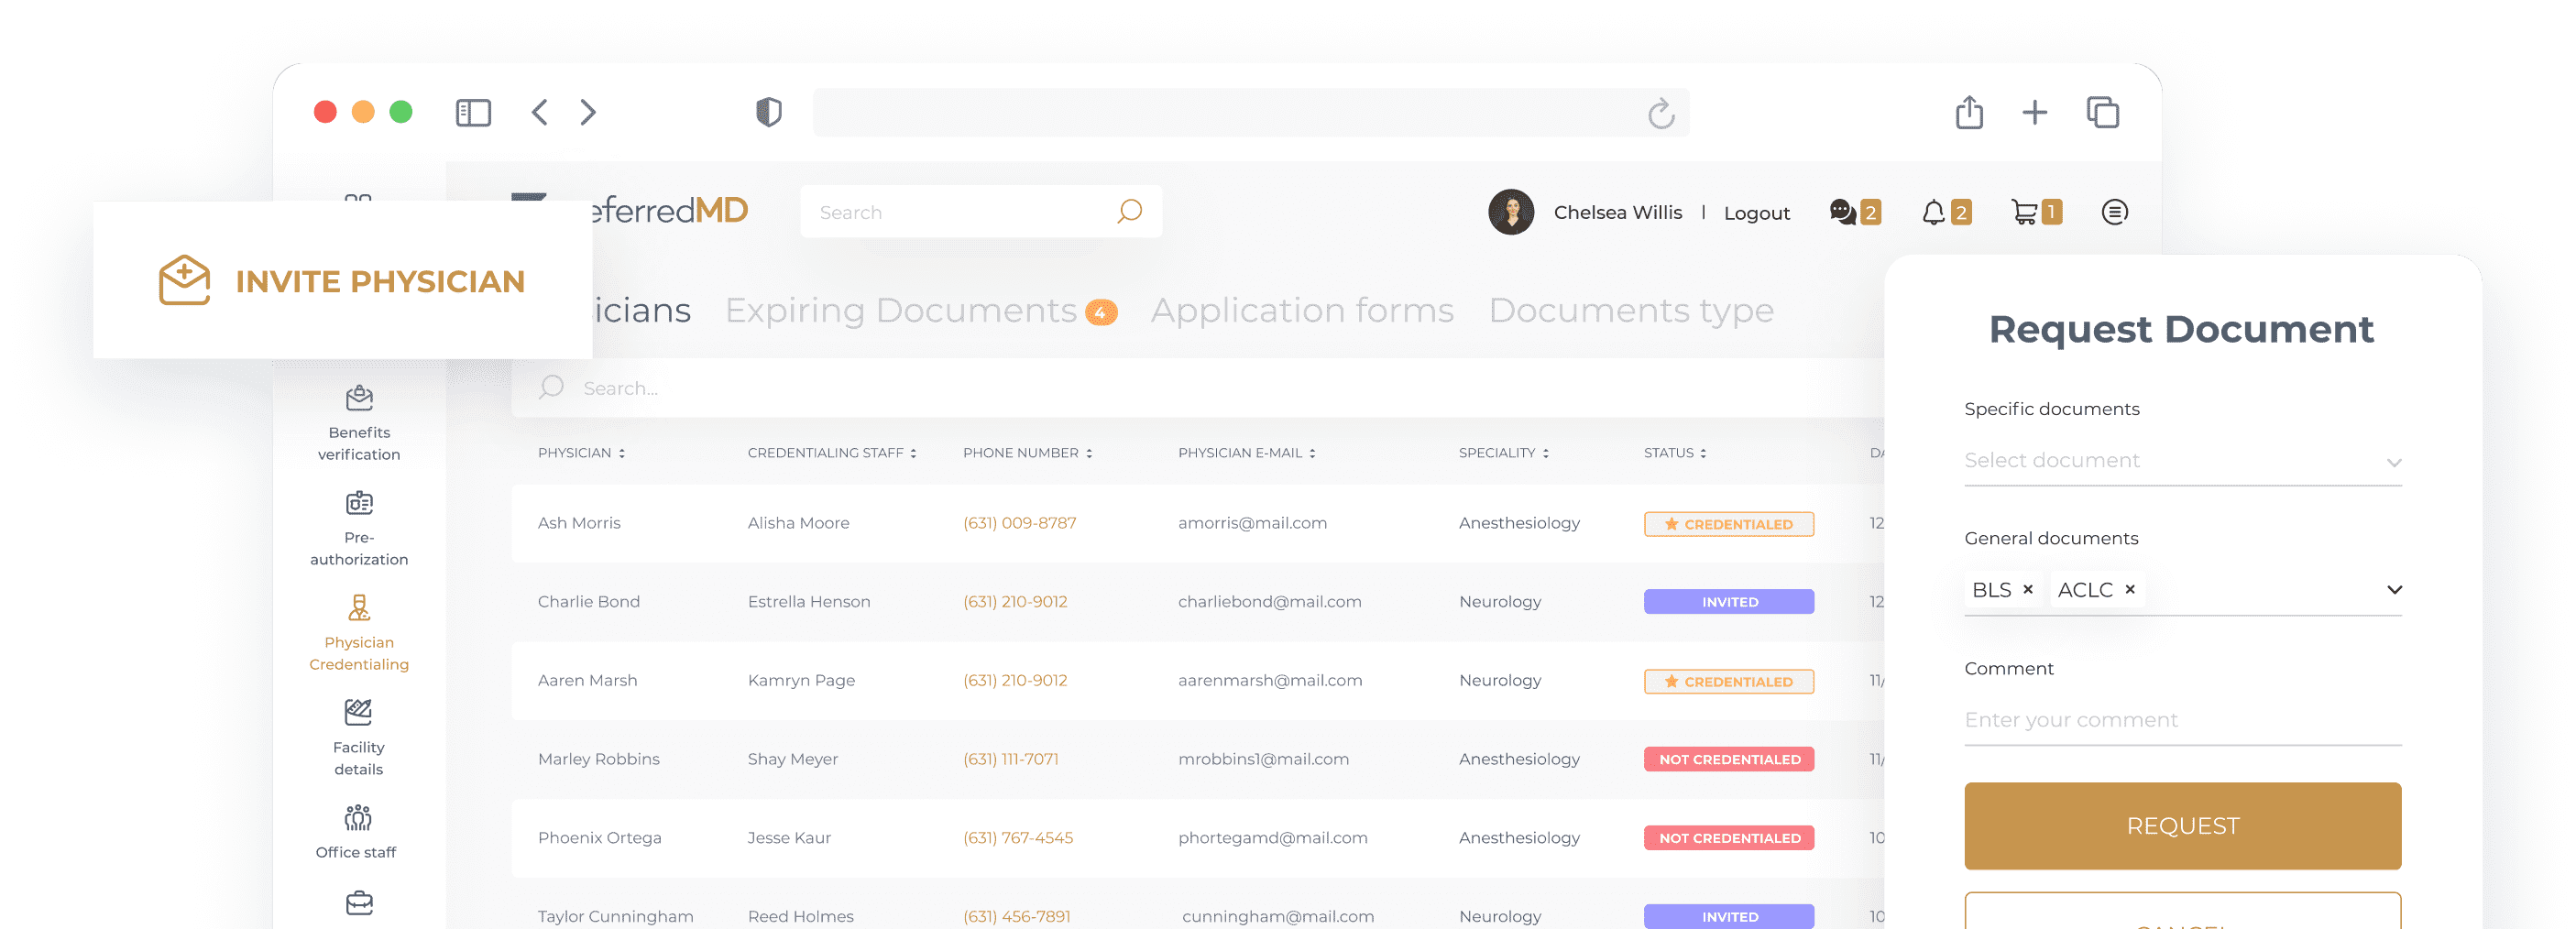Expand the General documents dropdown arrow
2576x929 pixels.
point(2393,590)
